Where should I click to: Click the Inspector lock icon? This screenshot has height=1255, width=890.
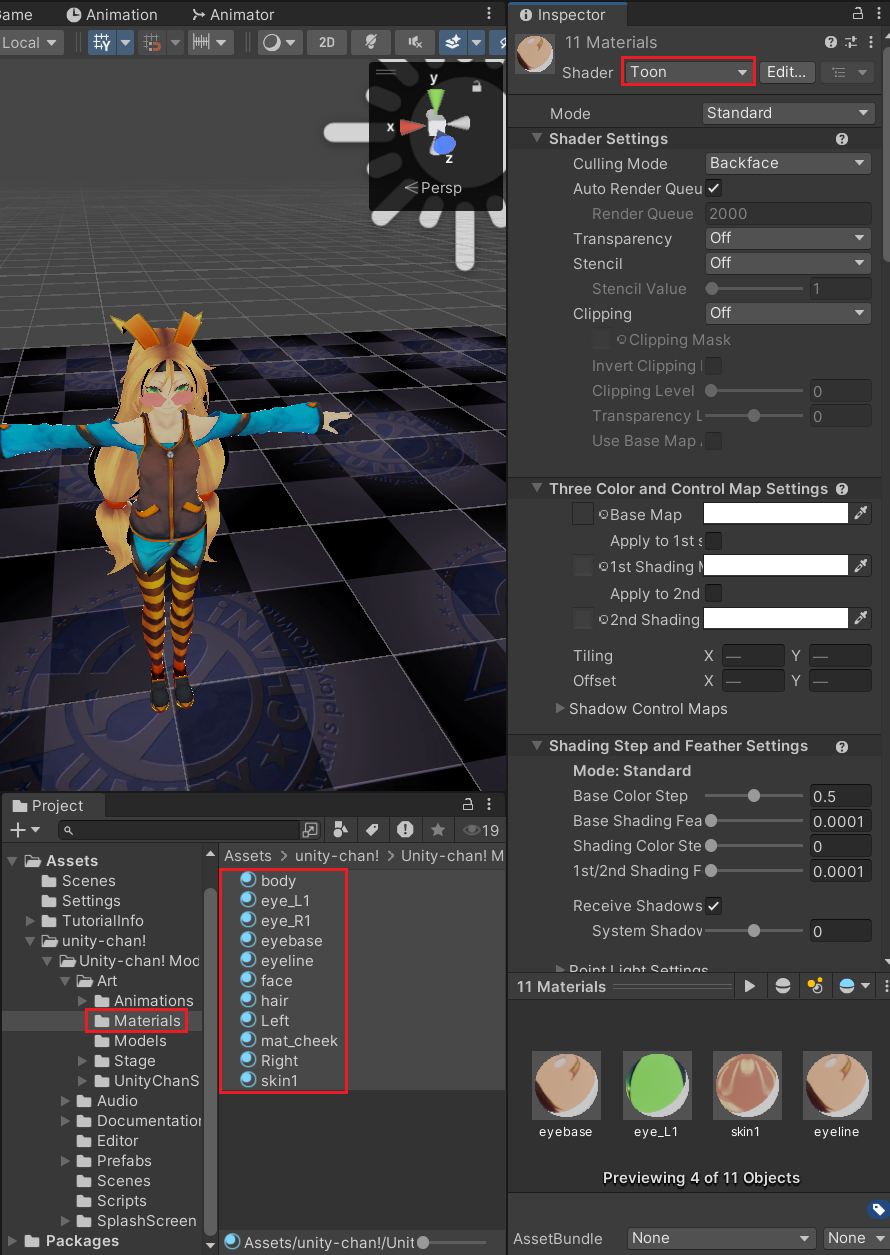tap(857, 14)
